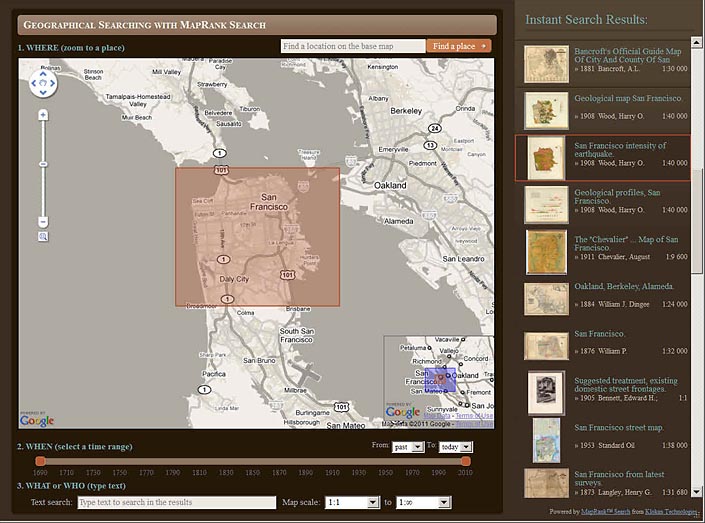Viewport: 705px width, 523px height.
Task: Open San Francisco from latest surveys result
Action: [x=619, y=478]
